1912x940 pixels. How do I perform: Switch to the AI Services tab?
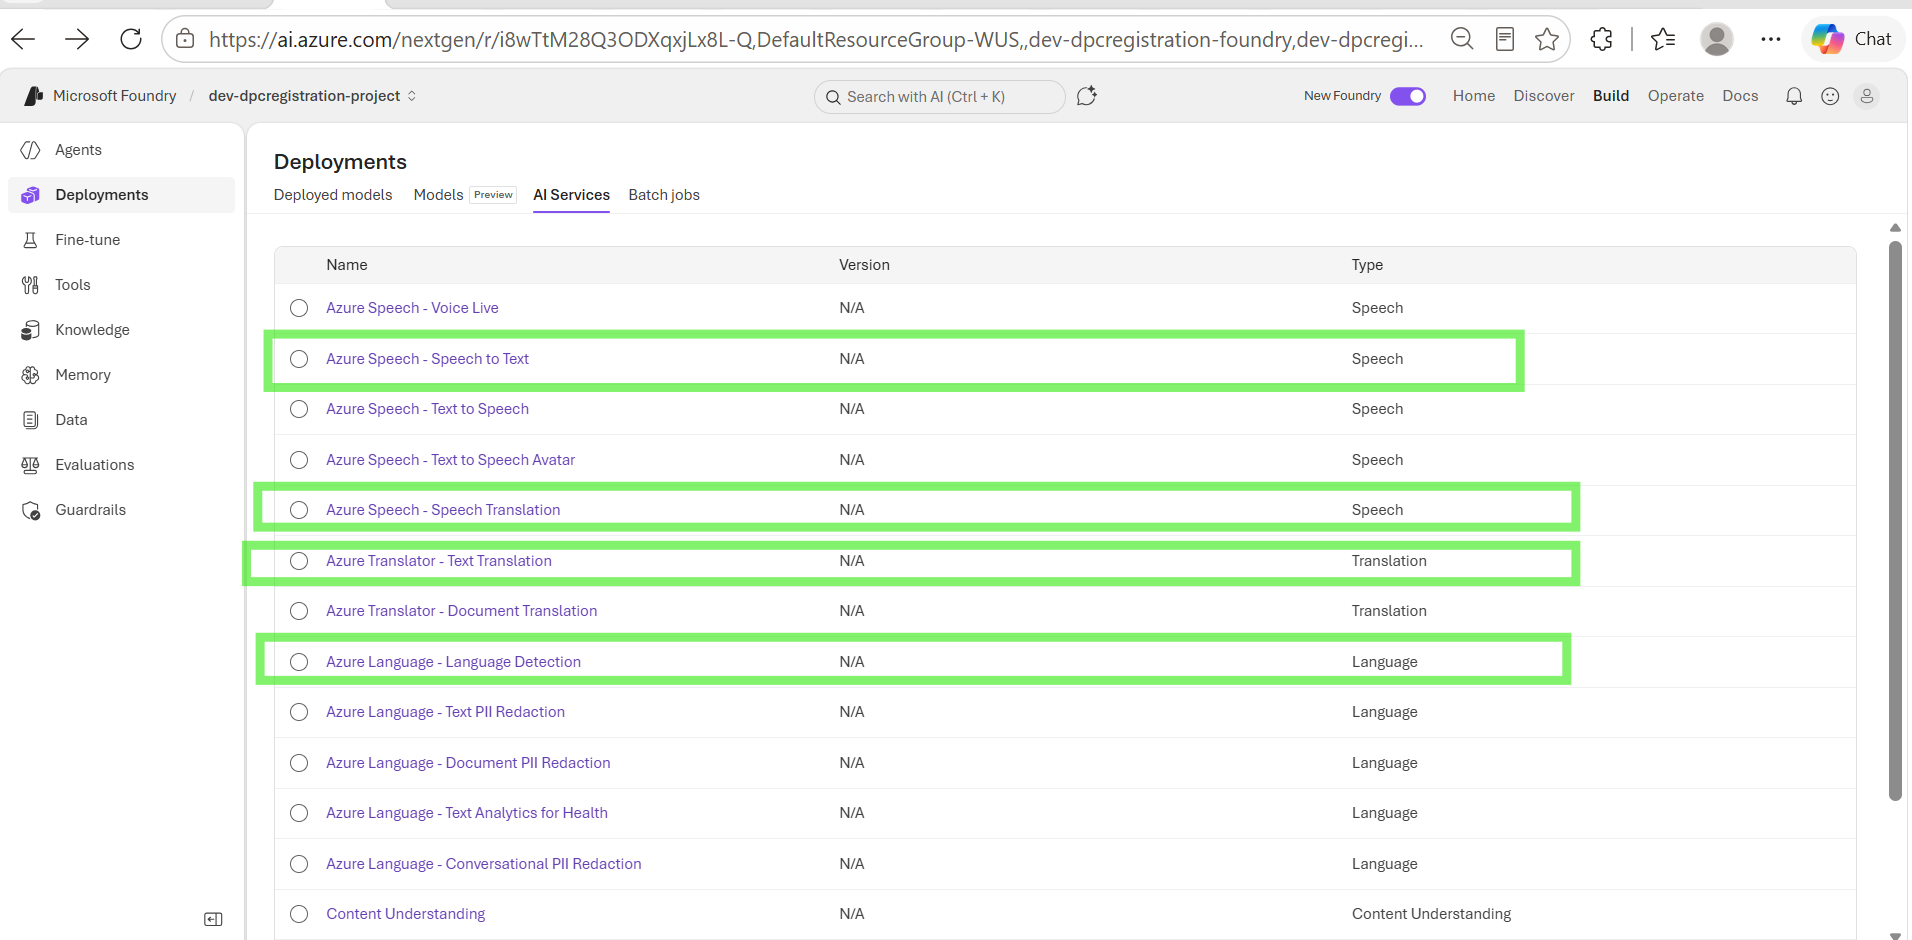pyautogui.click(x=571, y=195)
